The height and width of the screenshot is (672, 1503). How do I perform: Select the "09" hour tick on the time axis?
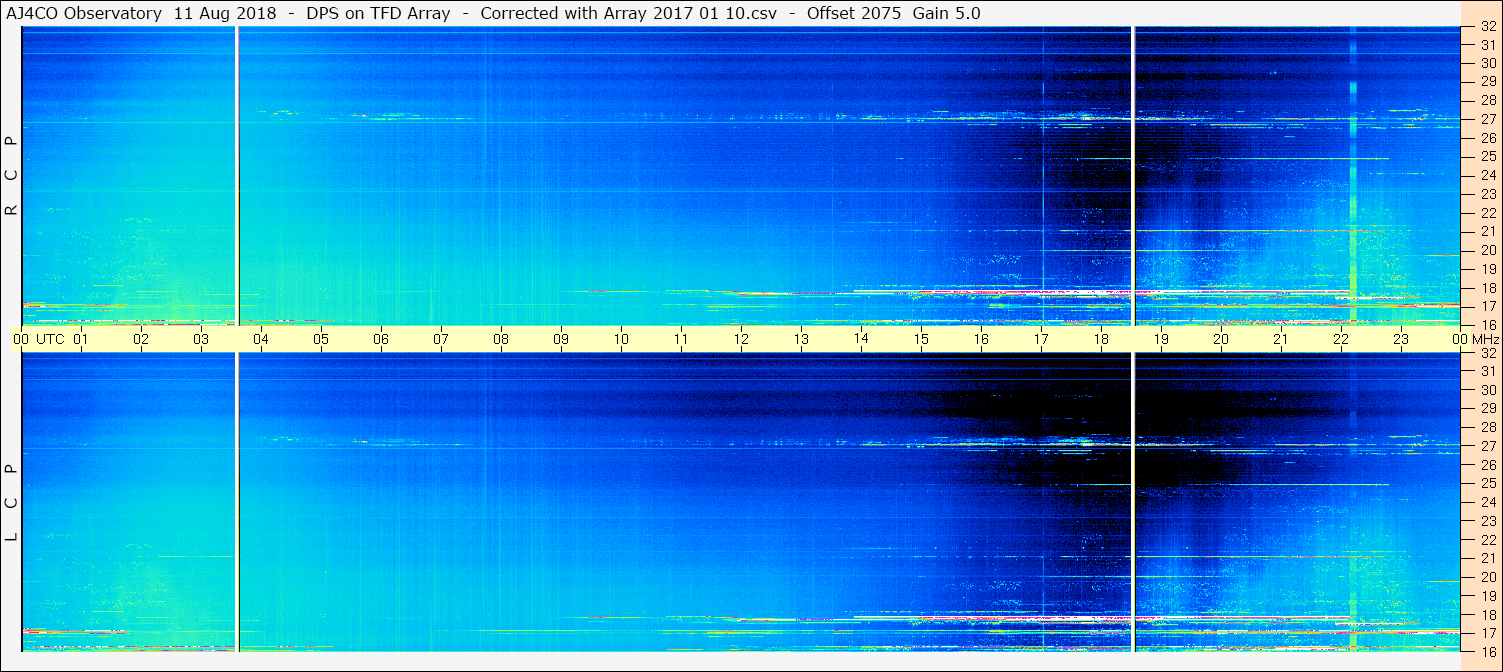pos(561,339)
